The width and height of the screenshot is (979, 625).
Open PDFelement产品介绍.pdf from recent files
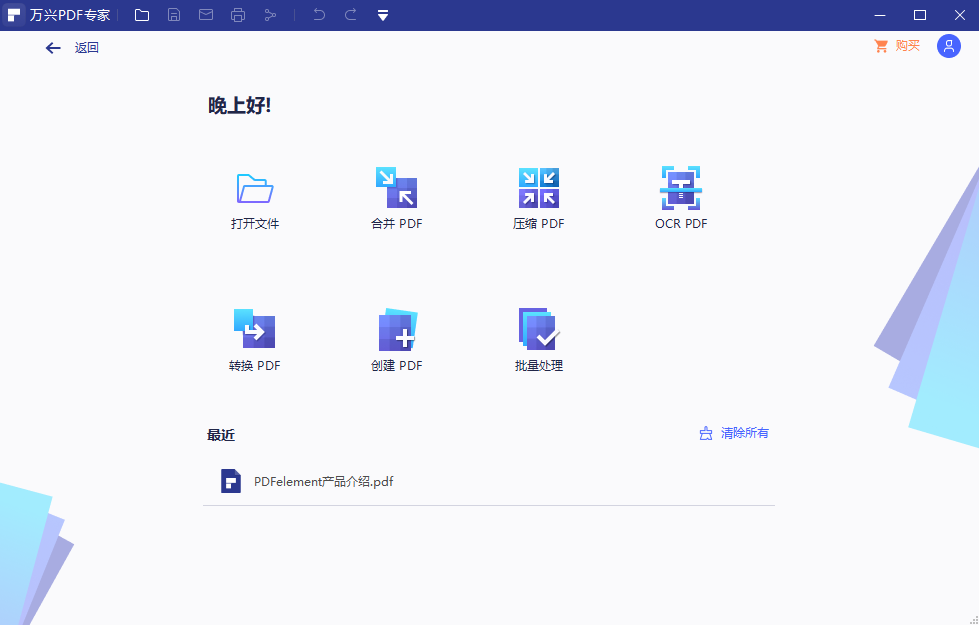pyautogui.click(x=322, y=481)
